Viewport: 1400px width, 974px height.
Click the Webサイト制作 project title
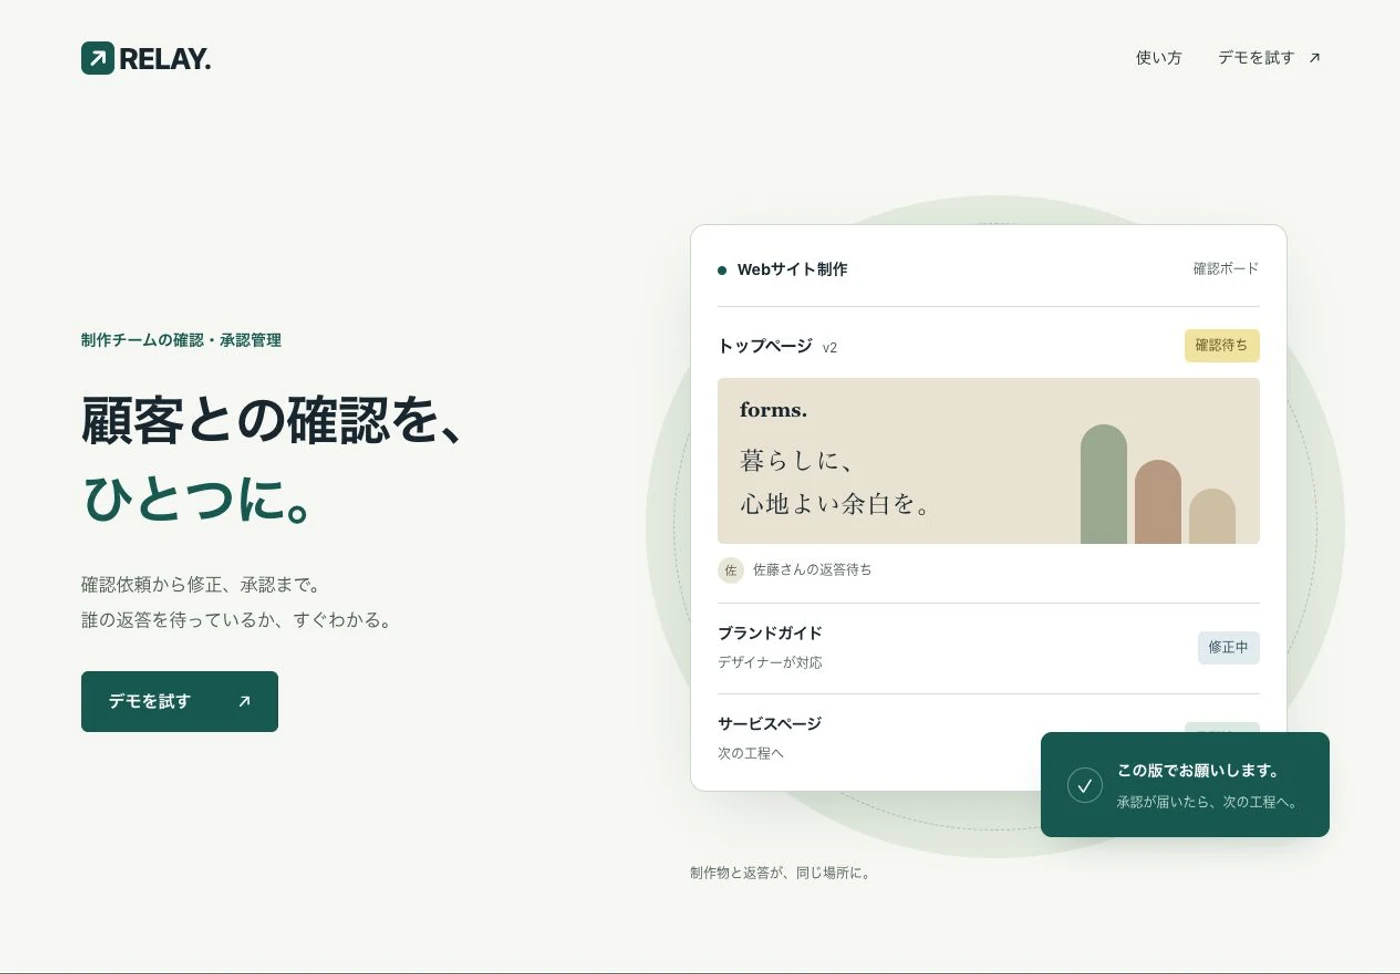coord(792,269)
